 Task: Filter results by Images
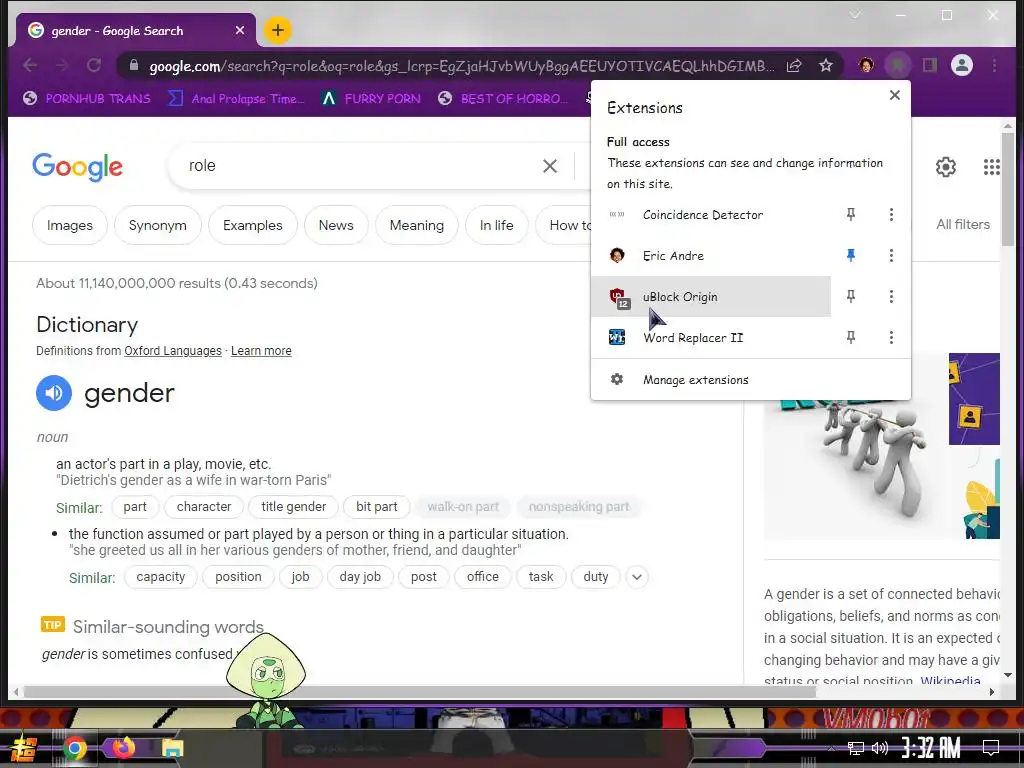point(70,225)
